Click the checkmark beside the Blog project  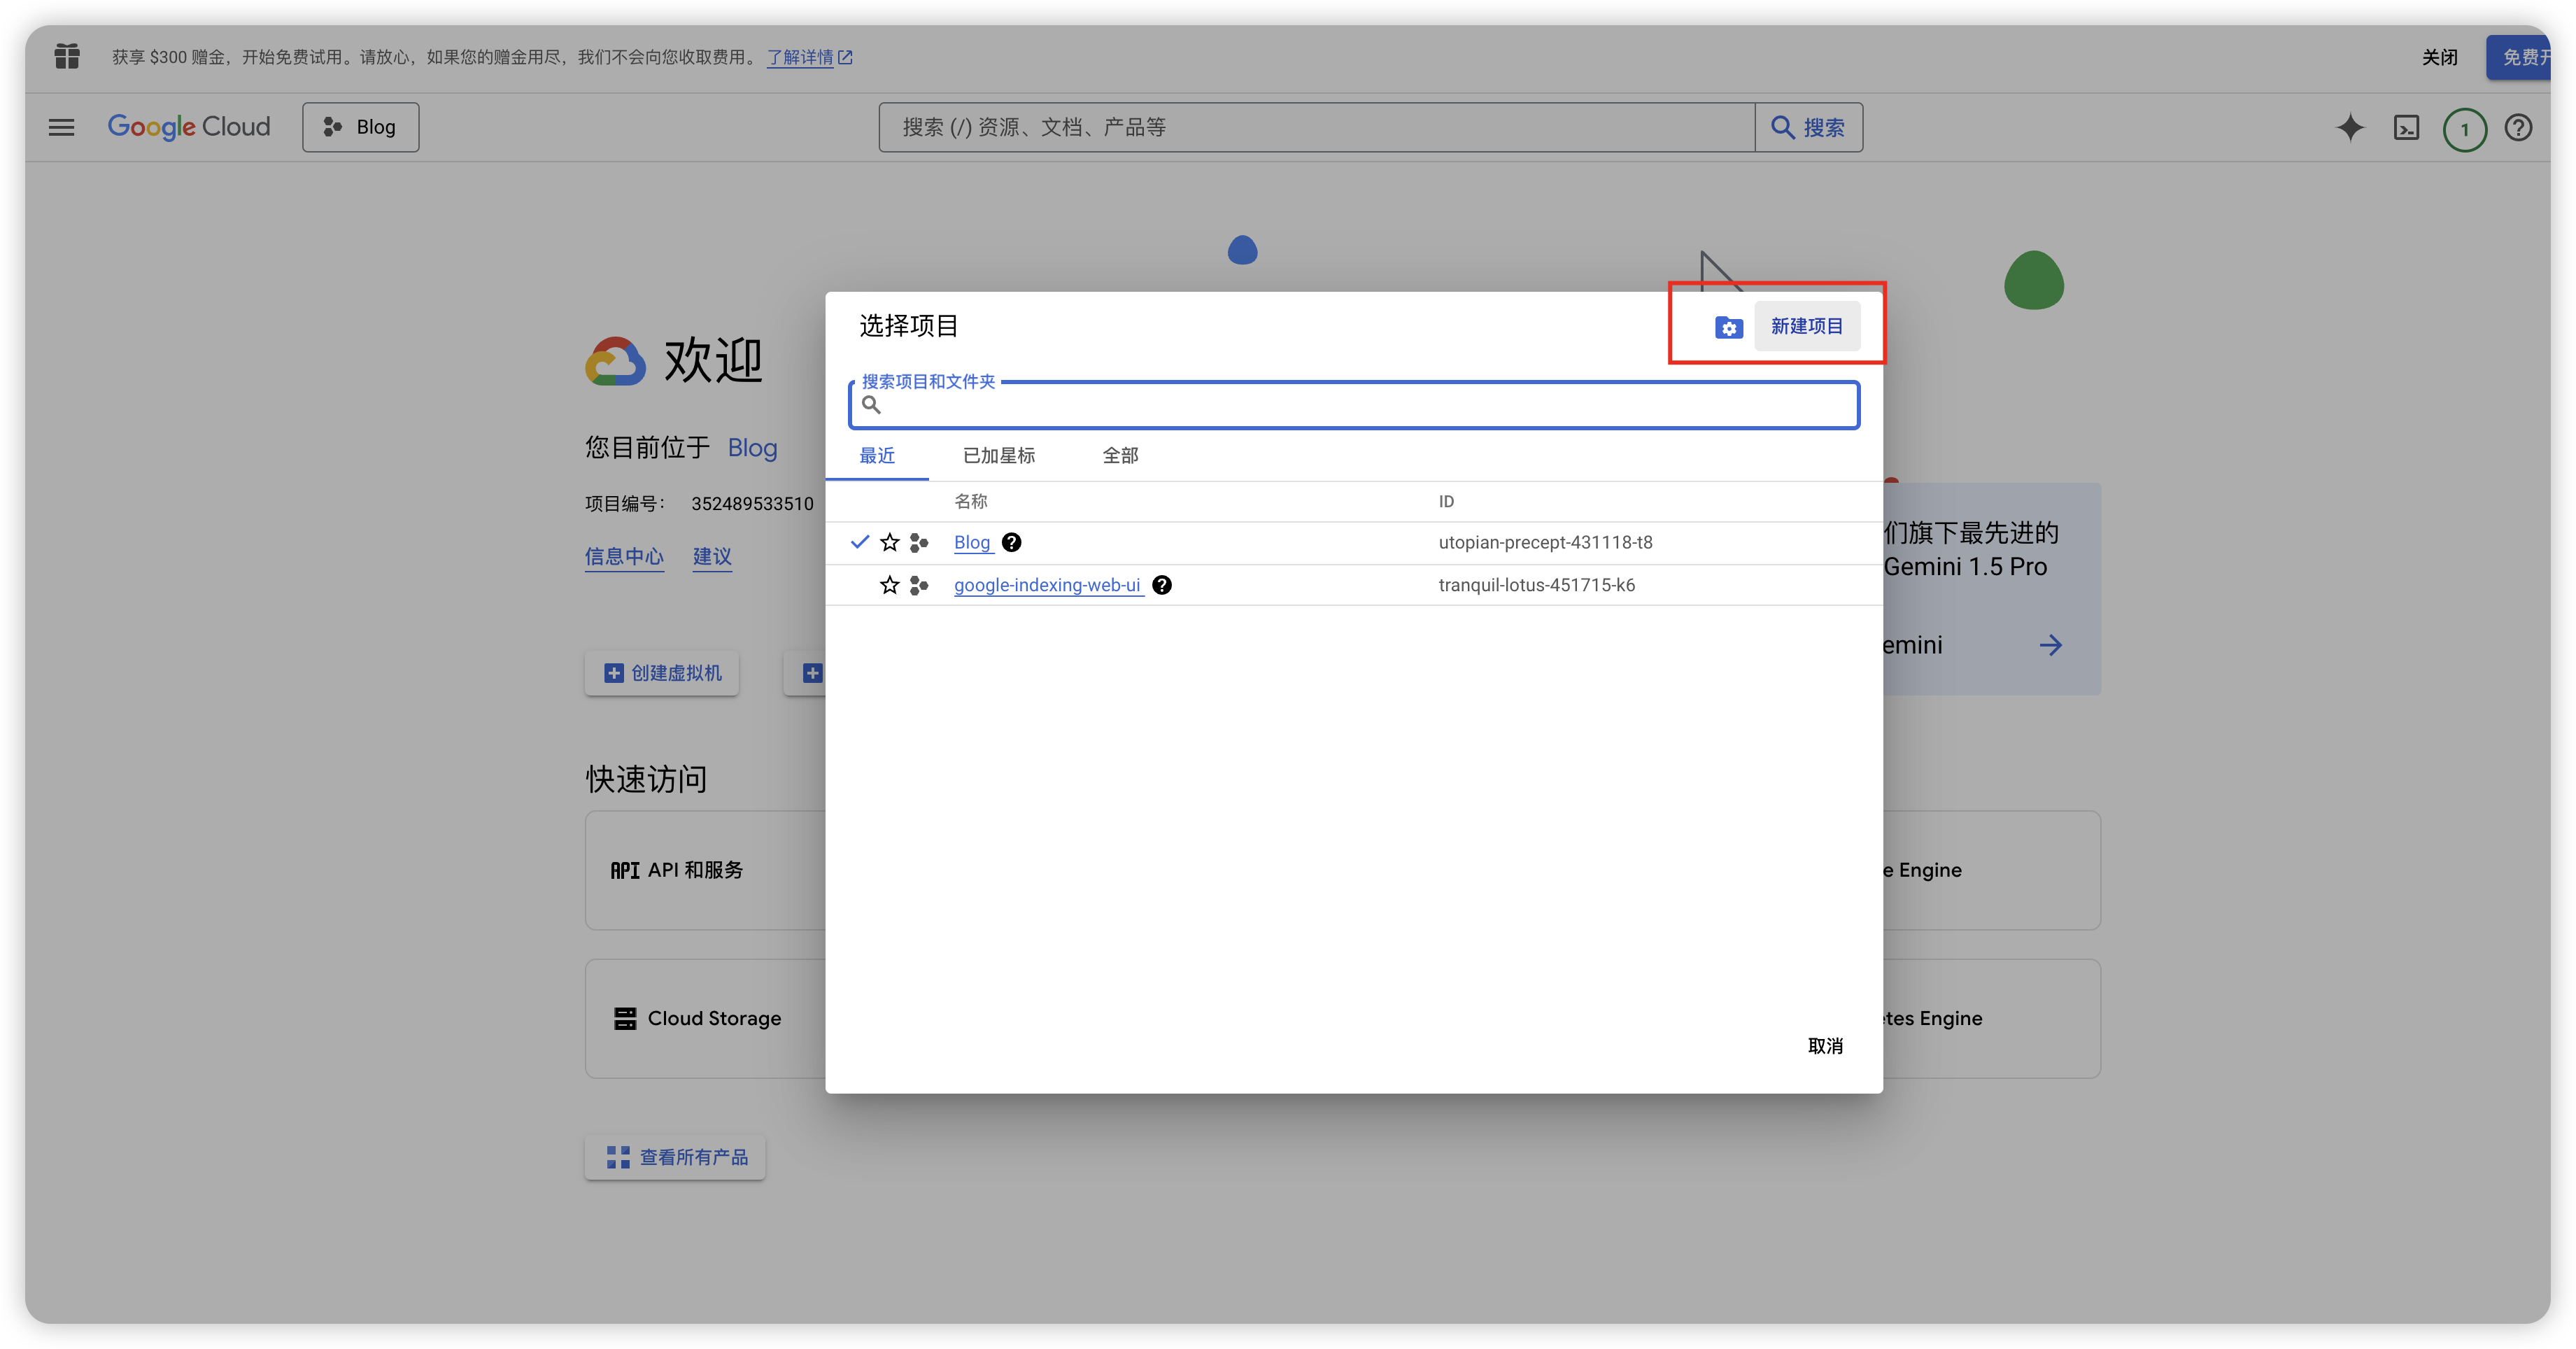pyautogui.click(x=859, y=542)
